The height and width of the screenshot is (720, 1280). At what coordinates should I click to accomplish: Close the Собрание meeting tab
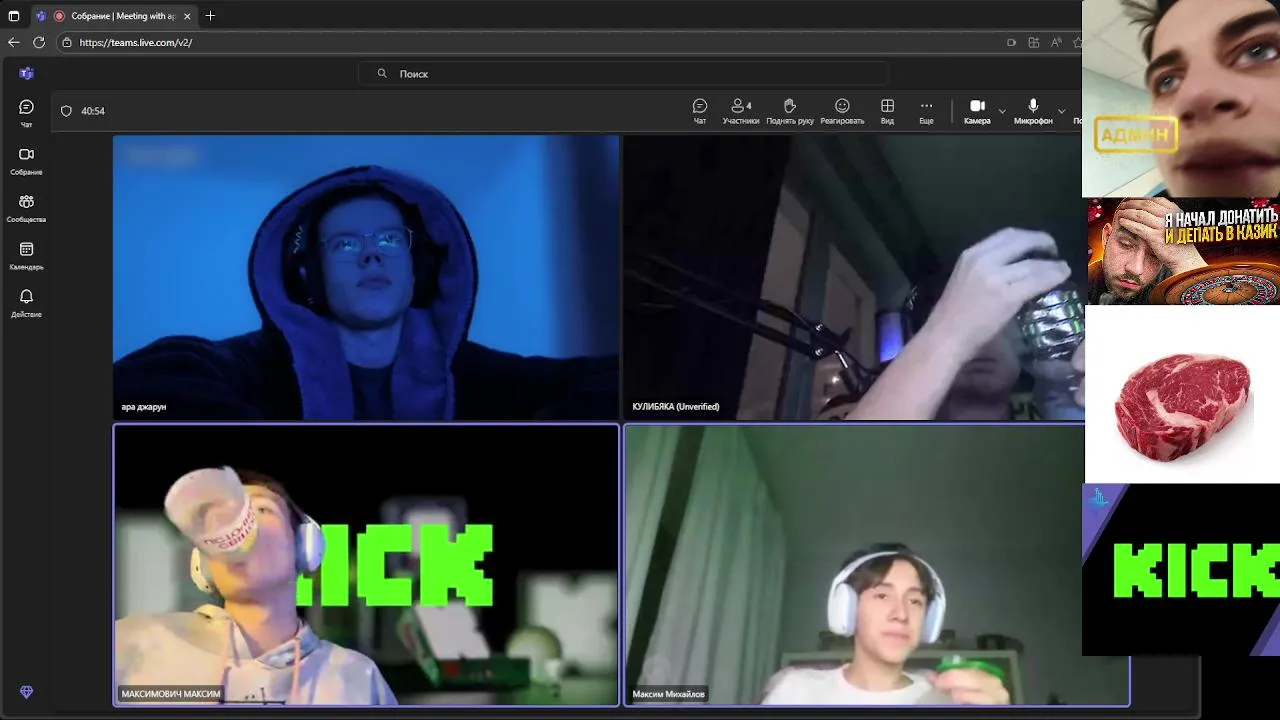pyautogui.click(x=187, y=16)
